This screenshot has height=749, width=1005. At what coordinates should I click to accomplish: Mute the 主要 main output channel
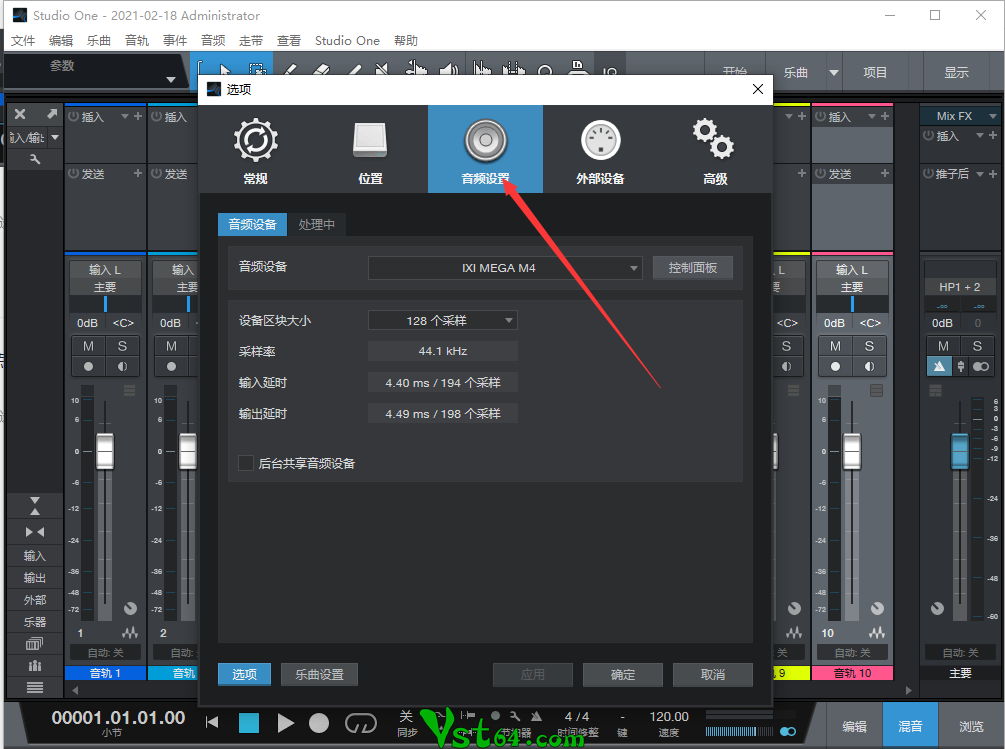click(x=943, y=346)
